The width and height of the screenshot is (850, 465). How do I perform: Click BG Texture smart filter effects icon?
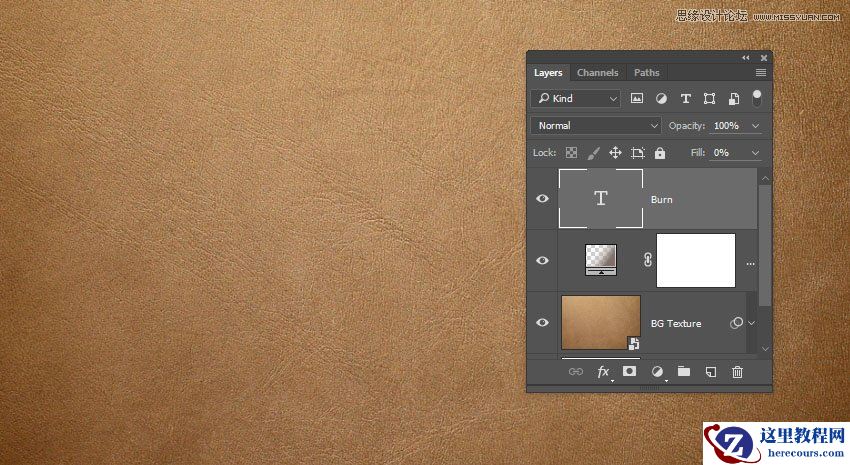(x=736, y=323)
